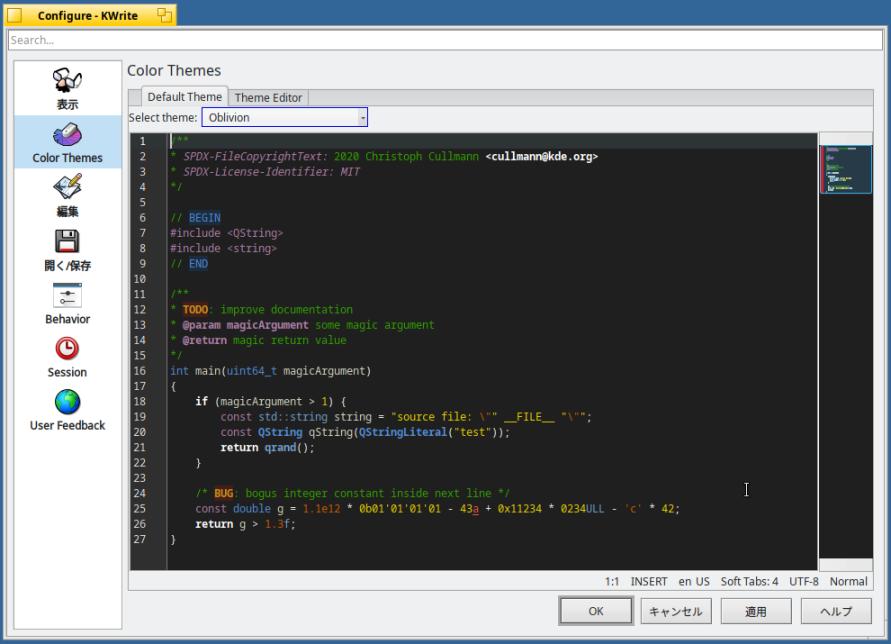This screenshot has width=891, height=644.
Task: Click the UTF-8 encoding status entry
Action: [803, 581]
